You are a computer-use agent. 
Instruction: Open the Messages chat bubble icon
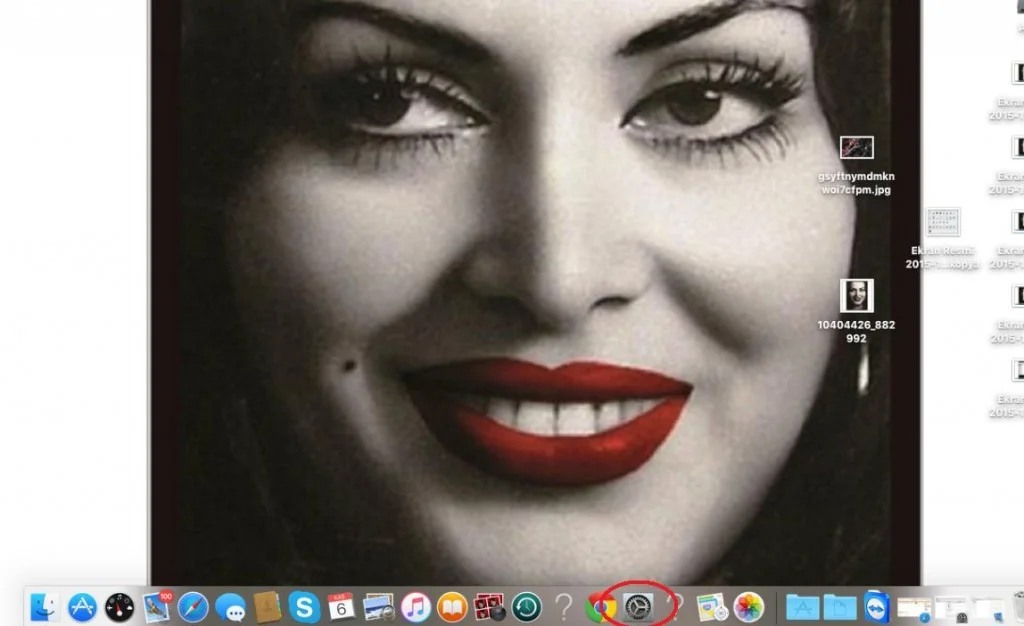tap(230, 607)
